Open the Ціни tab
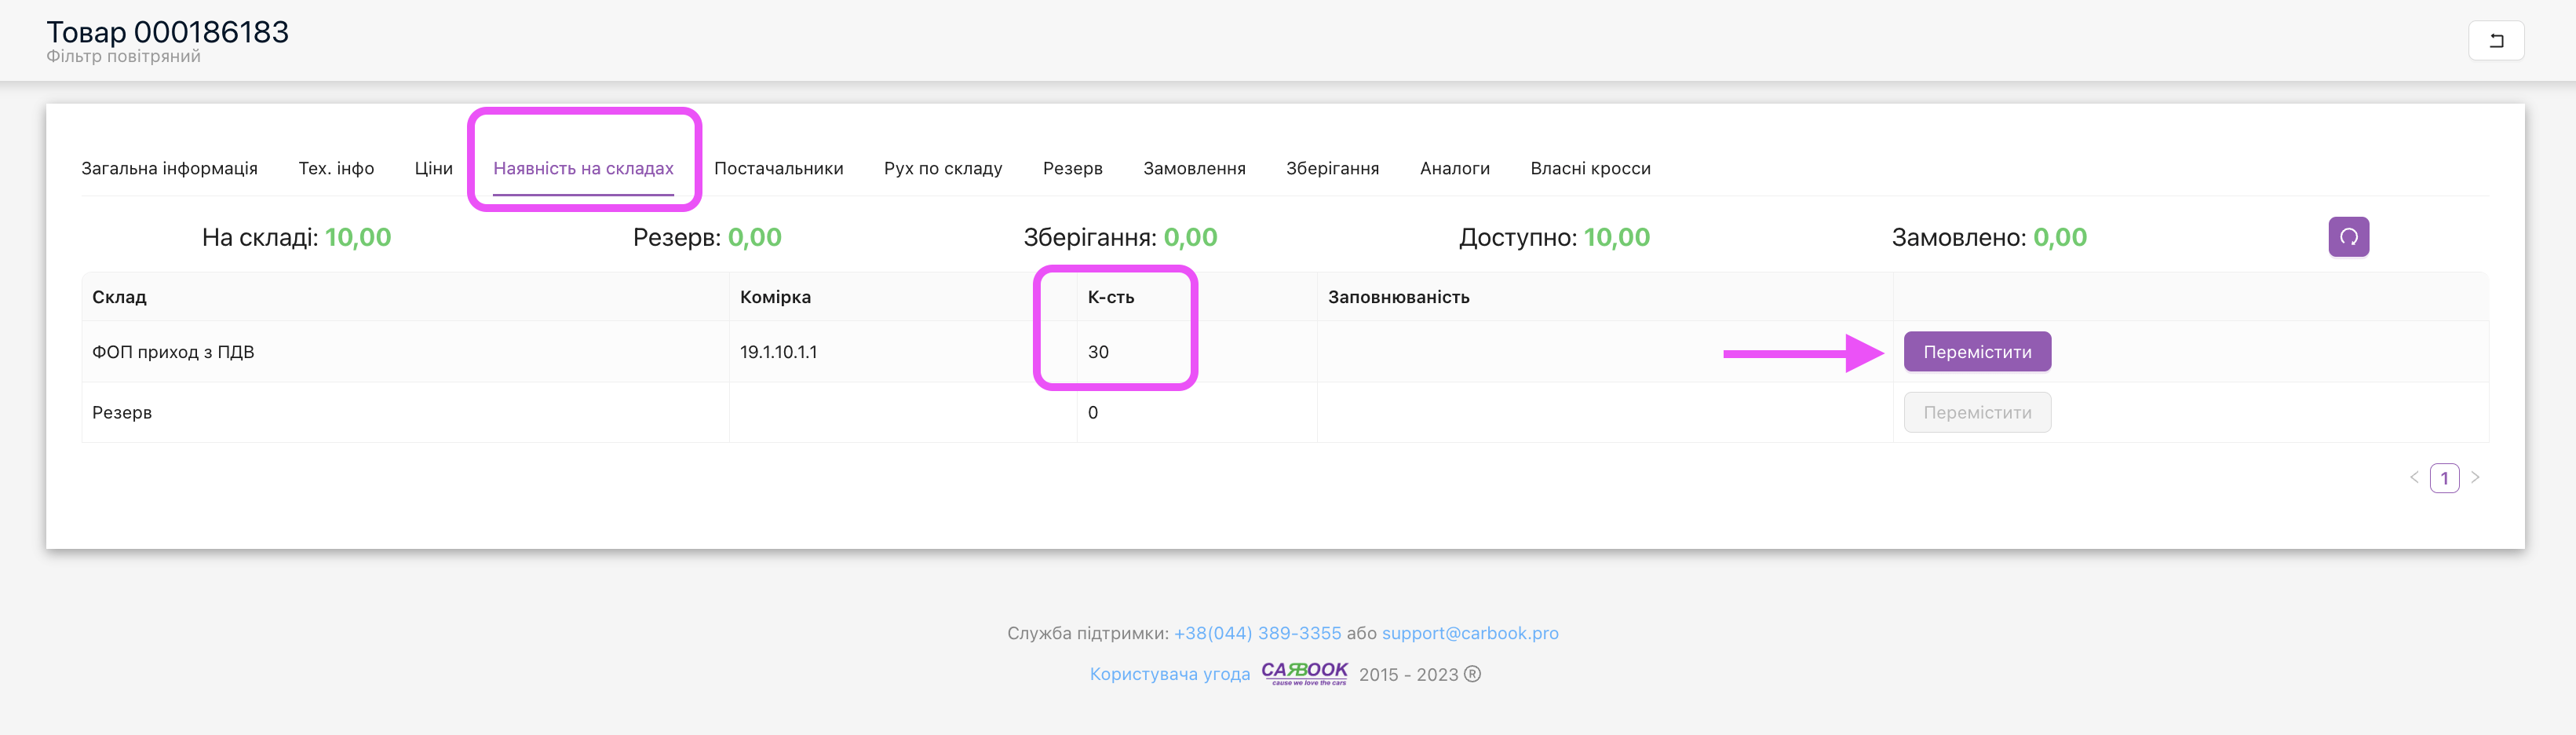Viewport: 2576px width, 735px height. point(433,168)
